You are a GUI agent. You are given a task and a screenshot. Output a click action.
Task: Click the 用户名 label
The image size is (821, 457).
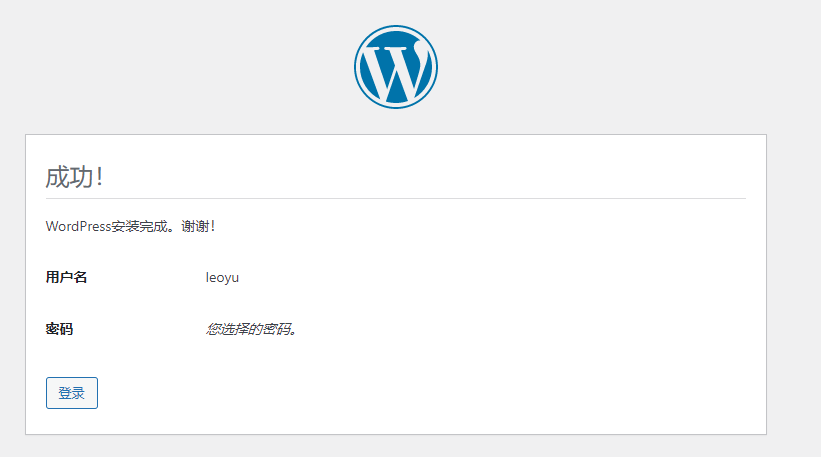(66, 277)
